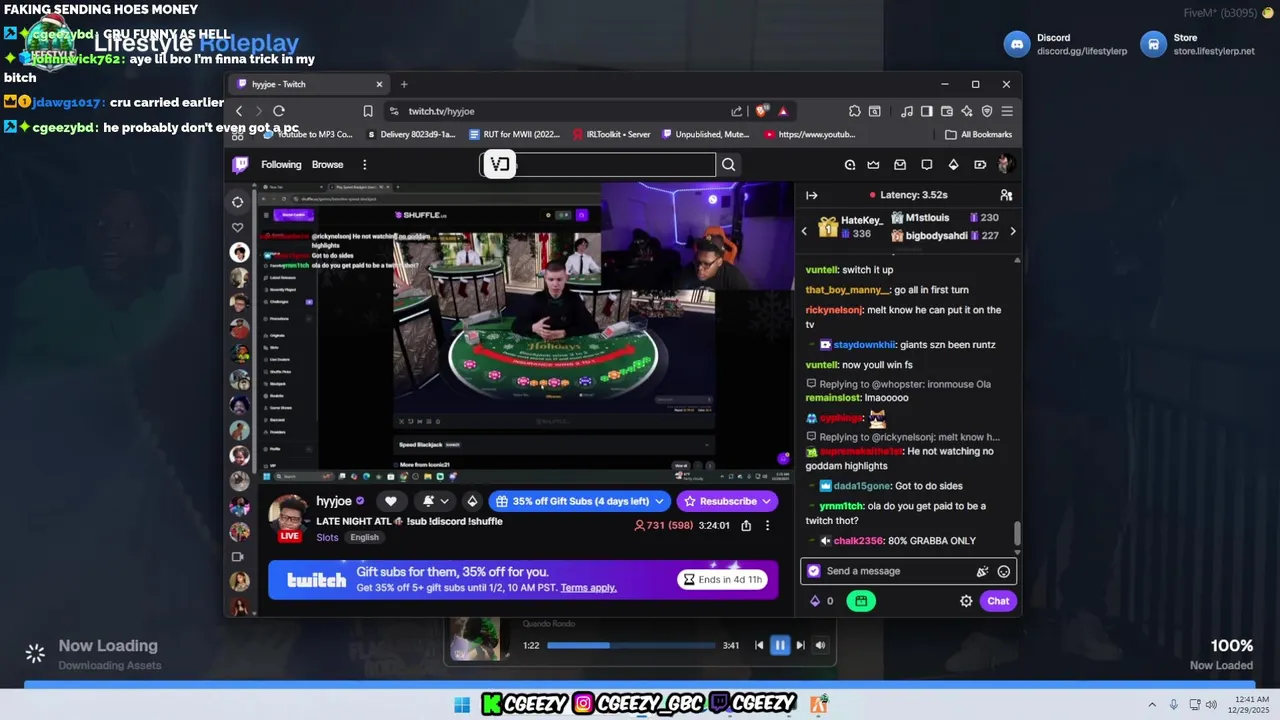Click Chat send button

998,601
